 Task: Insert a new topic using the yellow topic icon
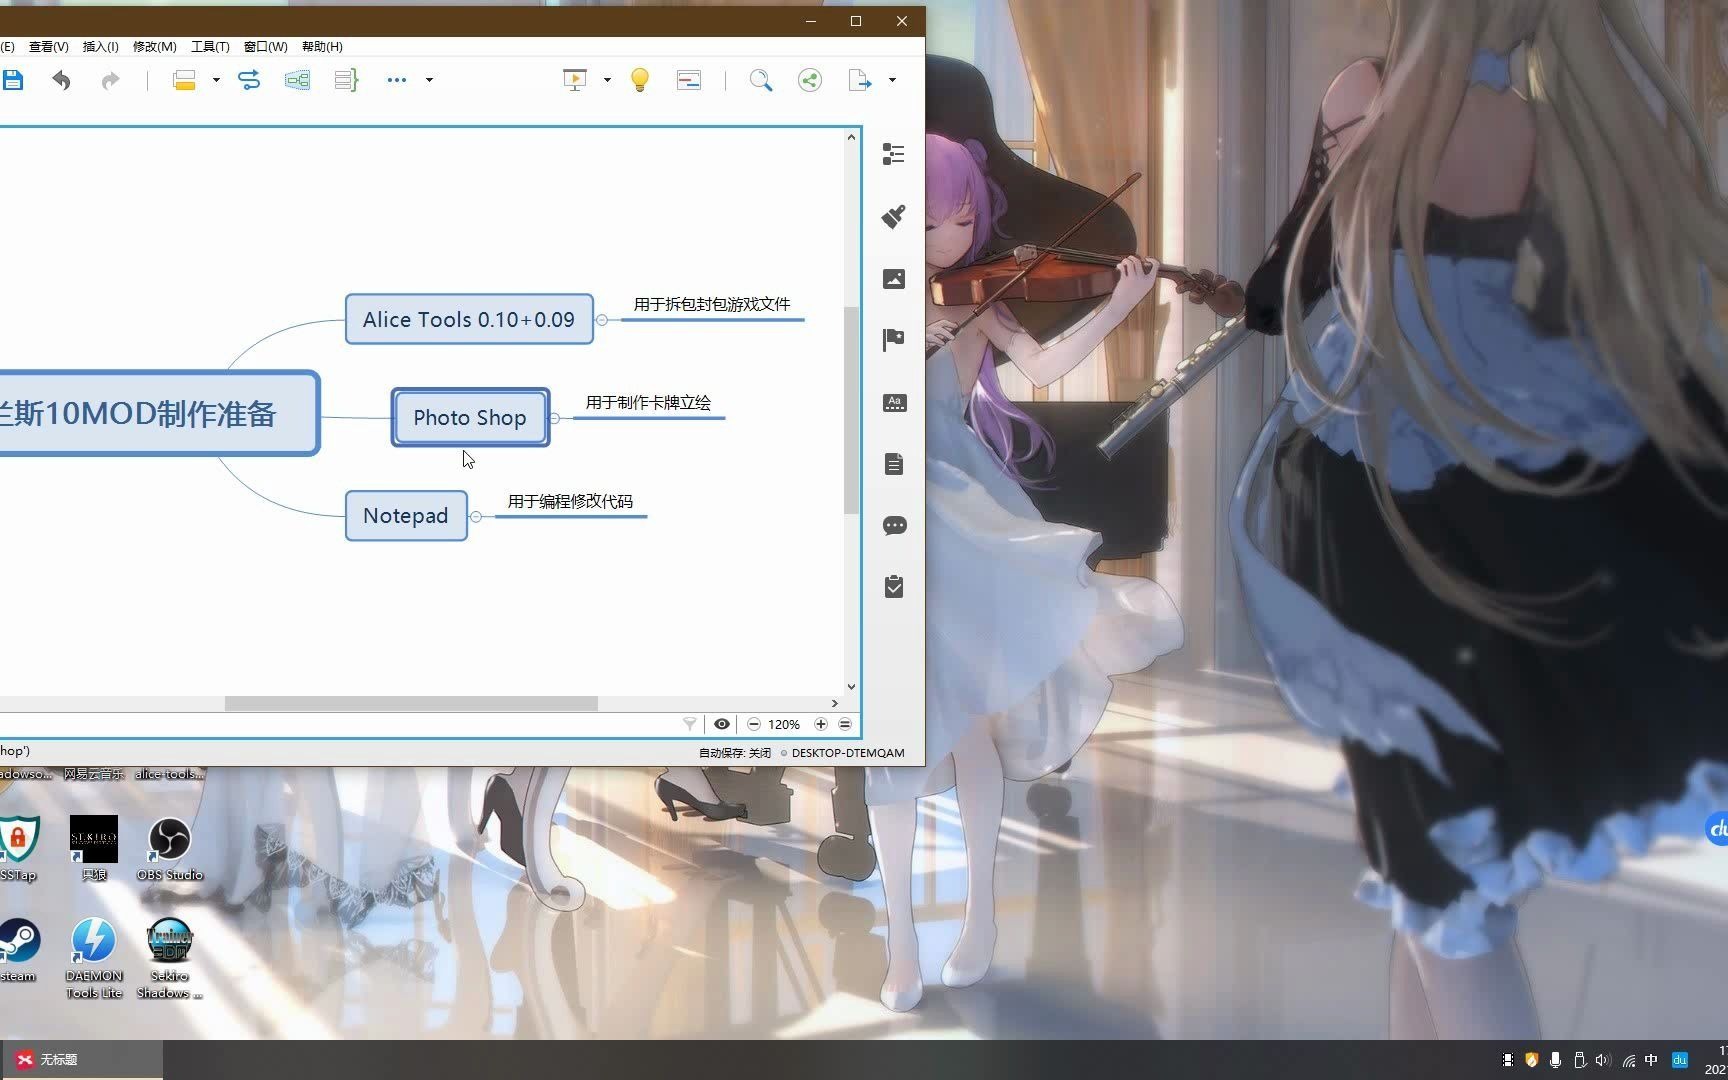coord(184,80)
